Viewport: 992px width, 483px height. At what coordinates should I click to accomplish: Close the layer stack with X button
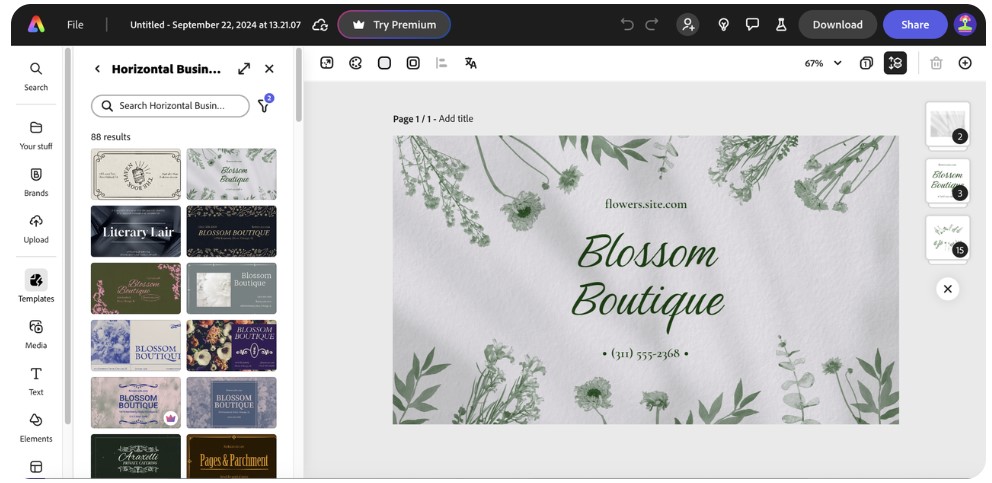(x=948, y=289)
